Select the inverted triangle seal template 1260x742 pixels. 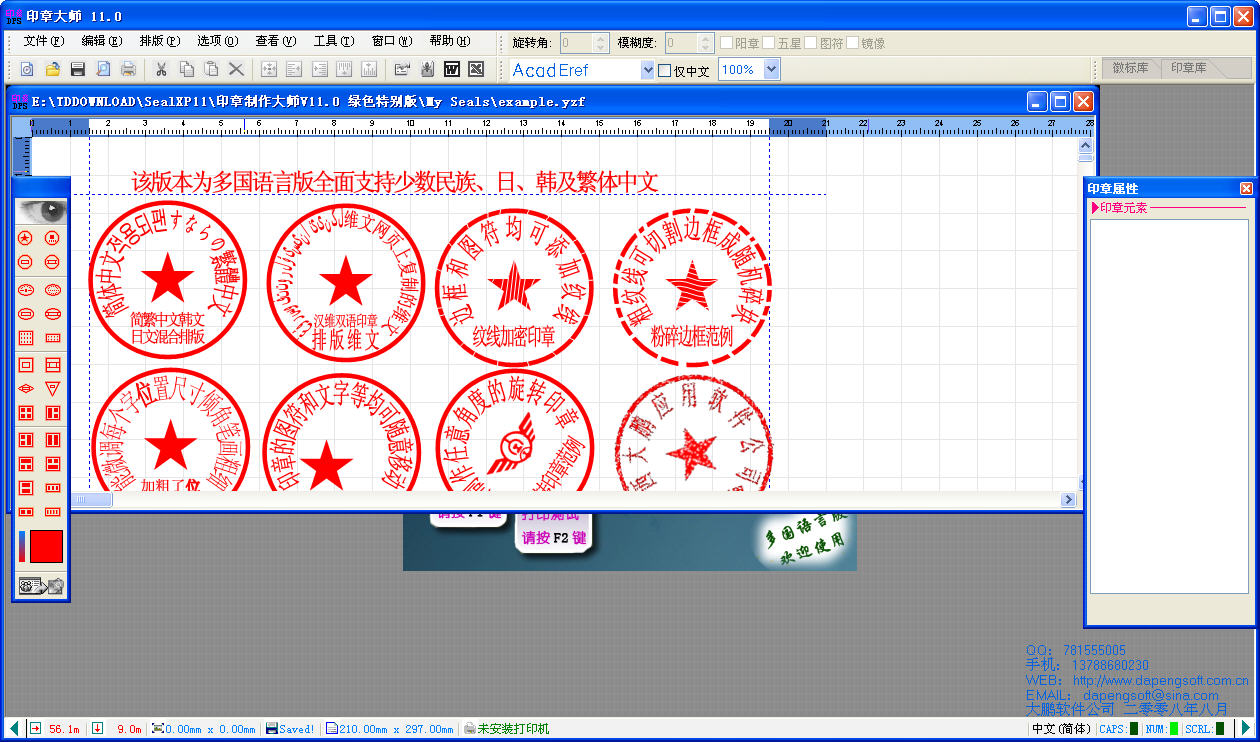pyautogui.click(x=53, y=388)
